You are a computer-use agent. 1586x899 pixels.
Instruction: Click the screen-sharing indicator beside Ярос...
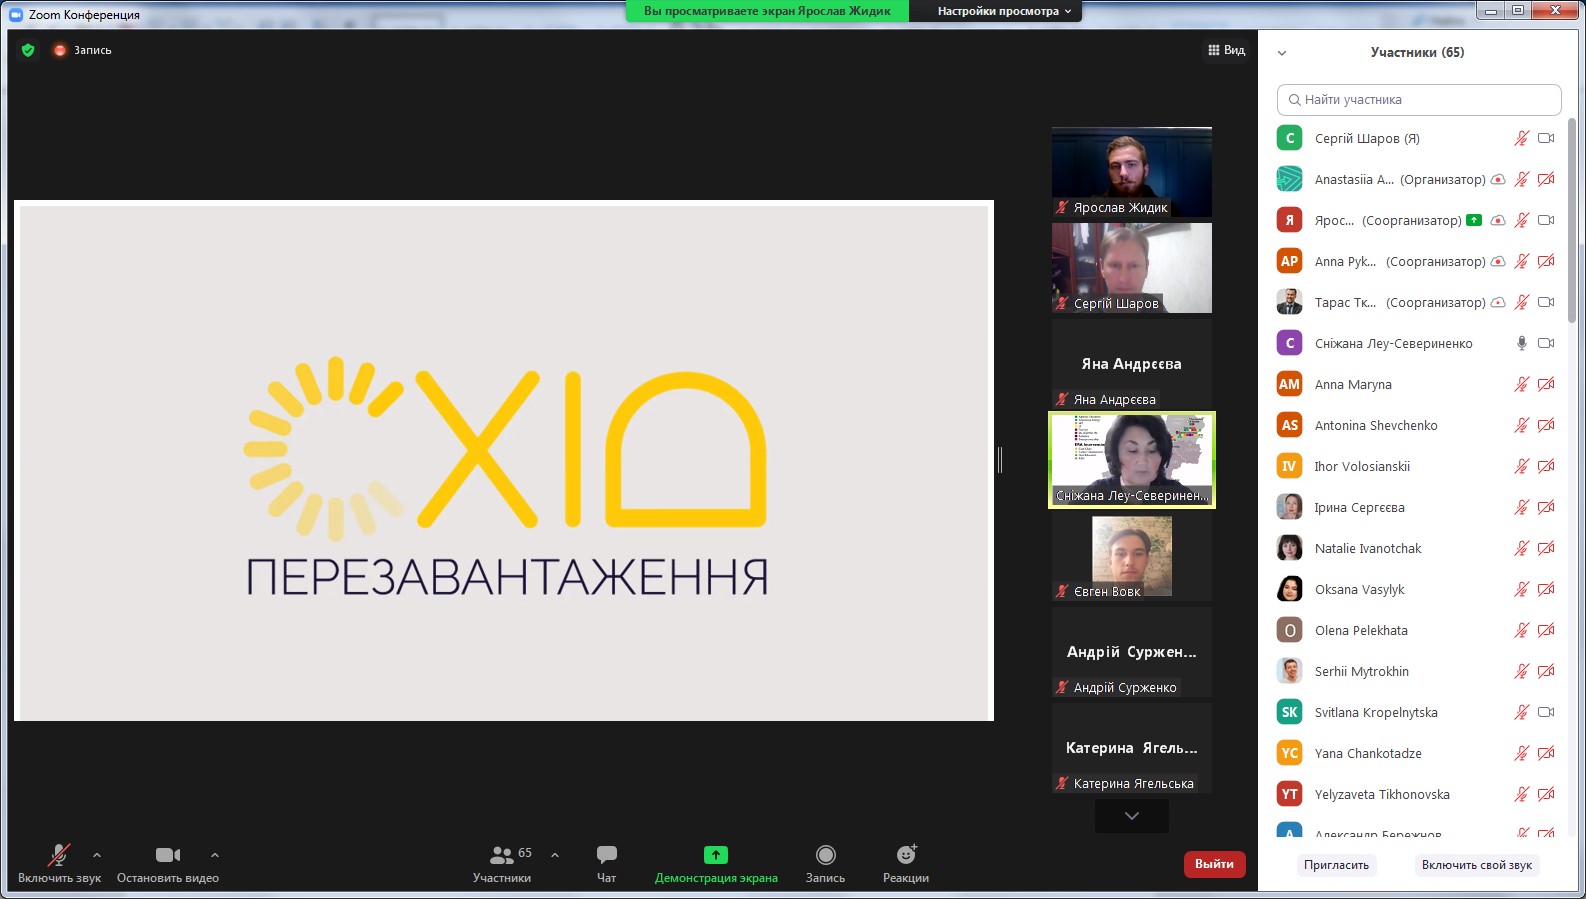click(x=1474, y=220)
